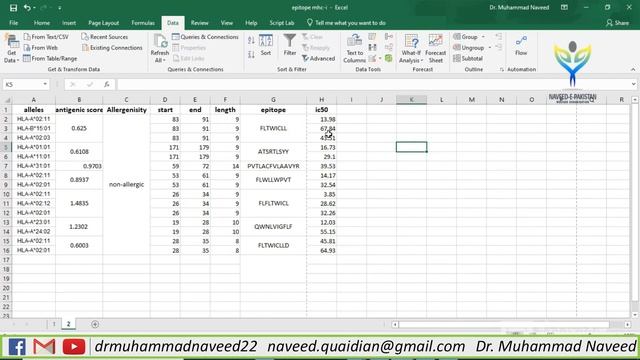Open Queries & Connections pane
This screenshot has width=640, height=360.
(x=205, y=37)
